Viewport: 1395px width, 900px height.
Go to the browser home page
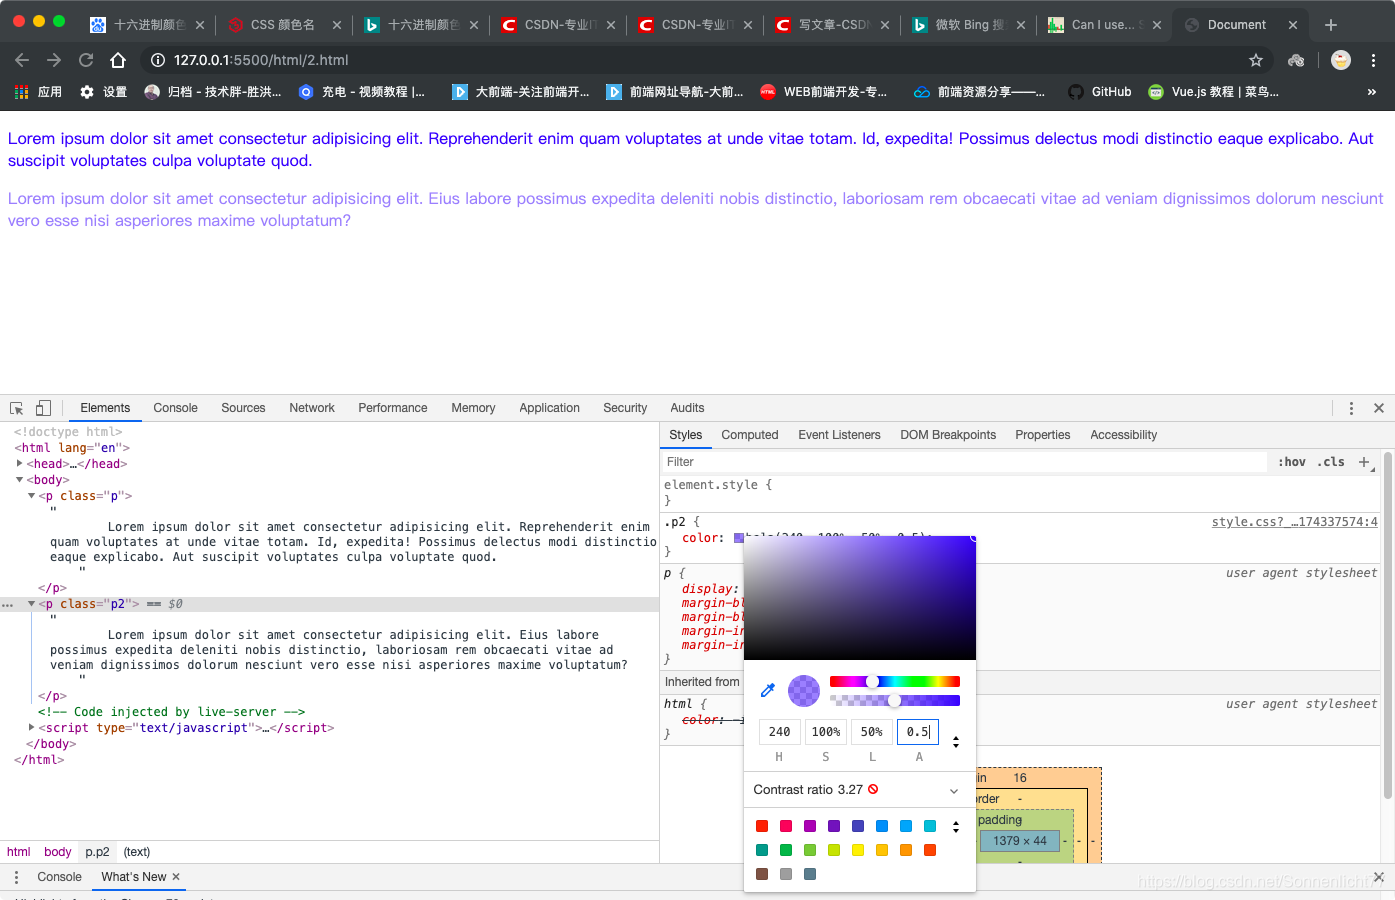118,60
